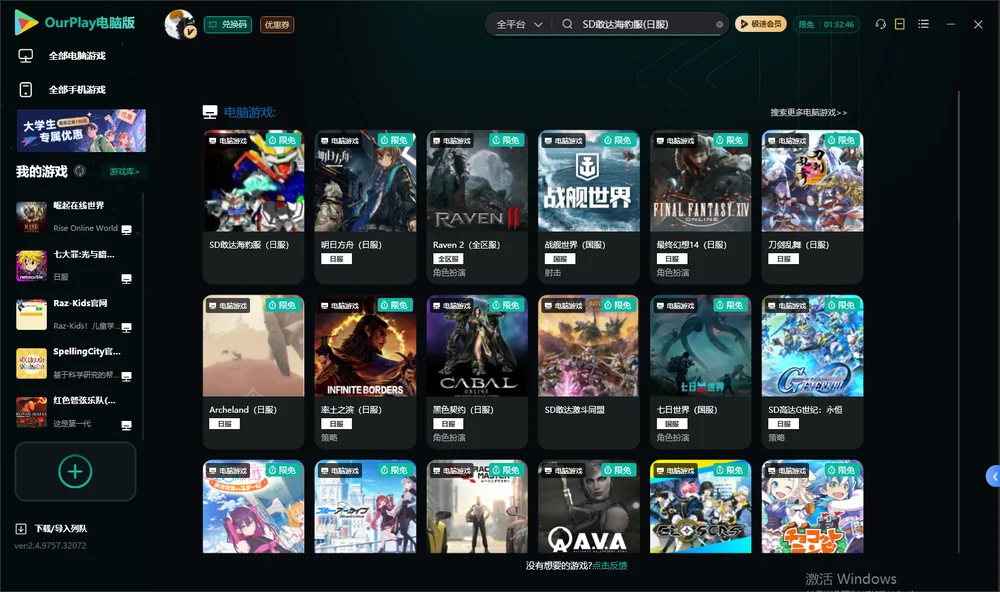Click 搜索更多电脑游戏 link
Viewport: 1000px width, 592px height.
[x=809, y=112]
